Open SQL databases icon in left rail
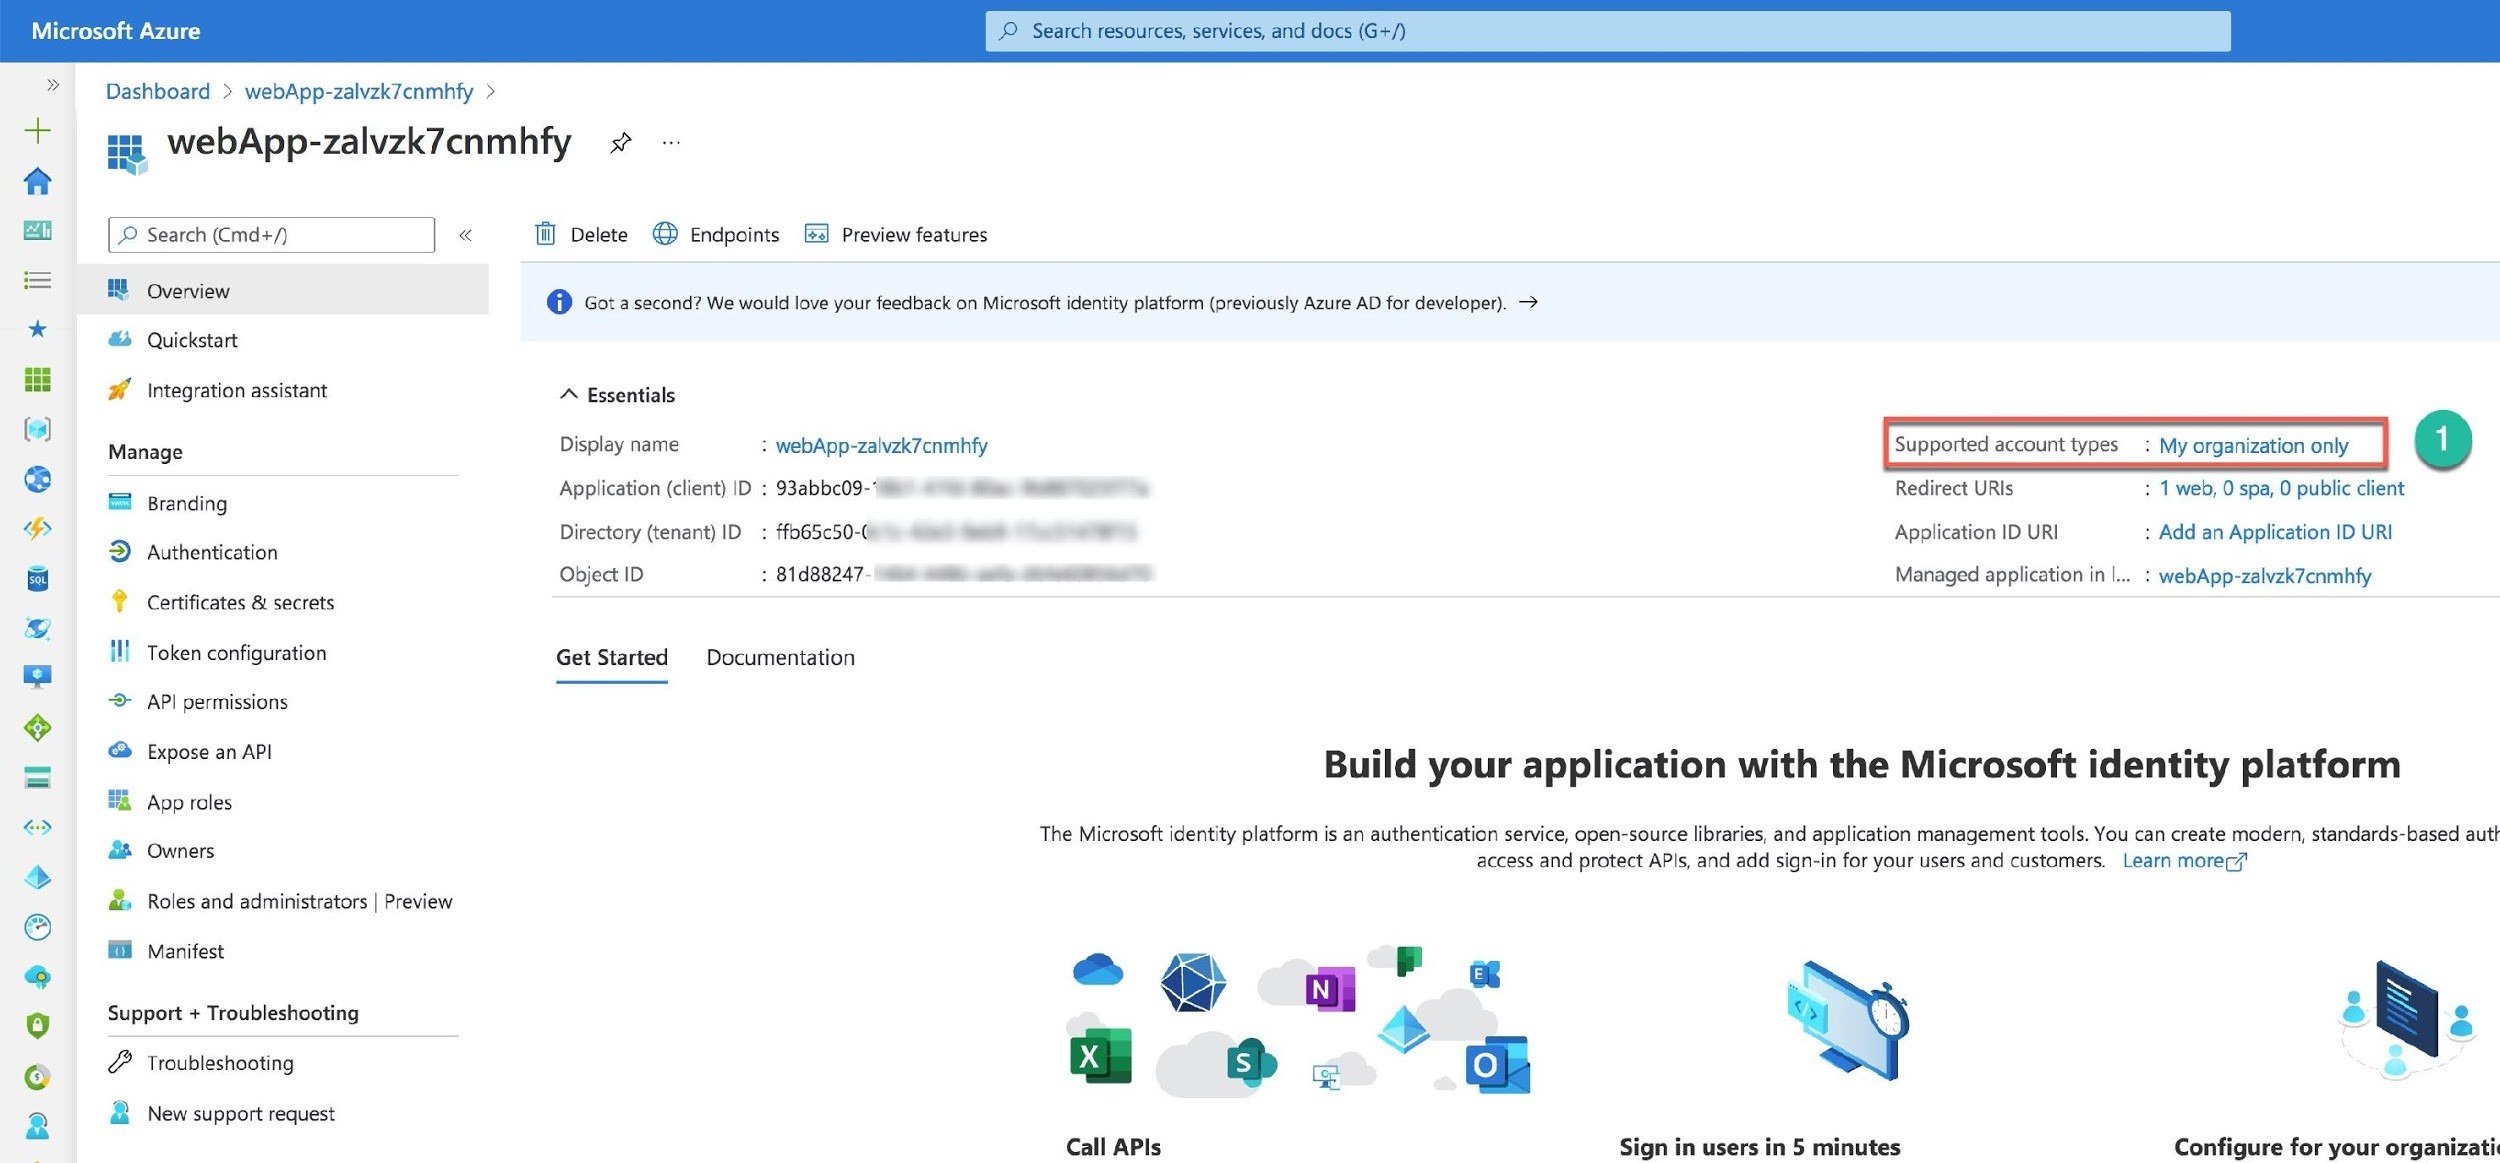This screenshot has width=2500, height=1163. tap(37, 578)
